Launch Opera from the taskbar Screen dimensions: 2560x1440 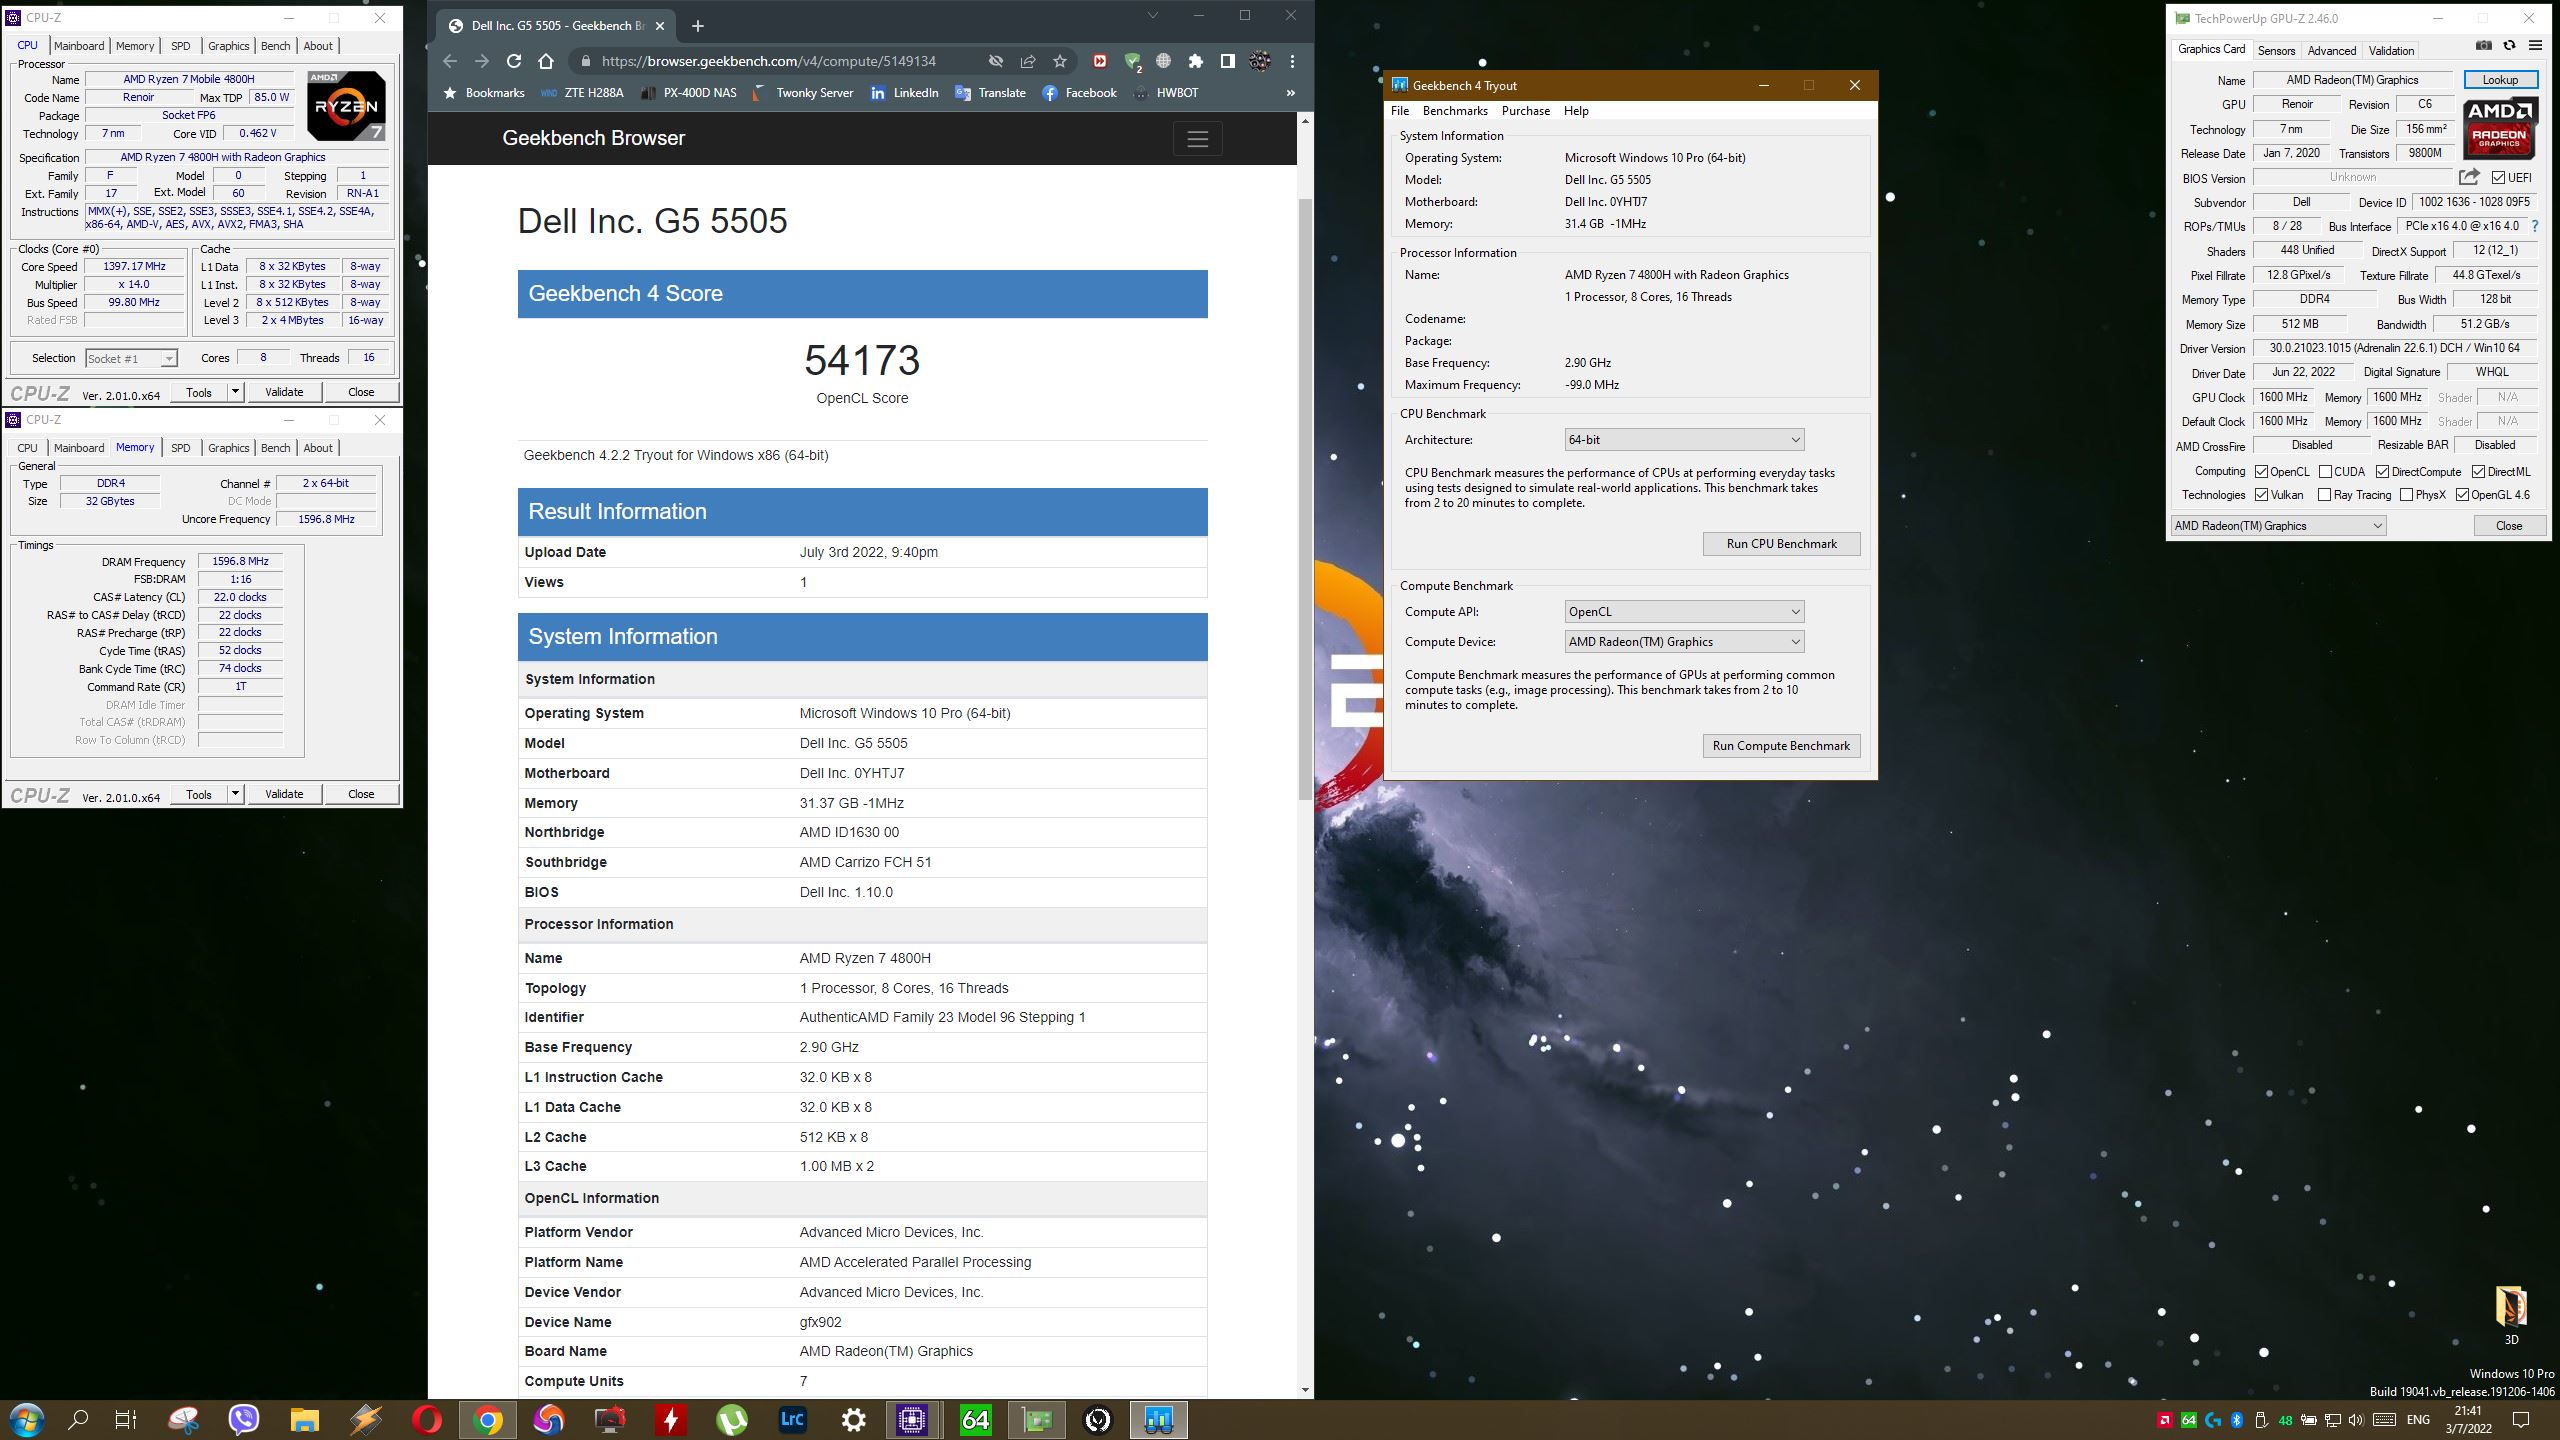point(426,1420)
